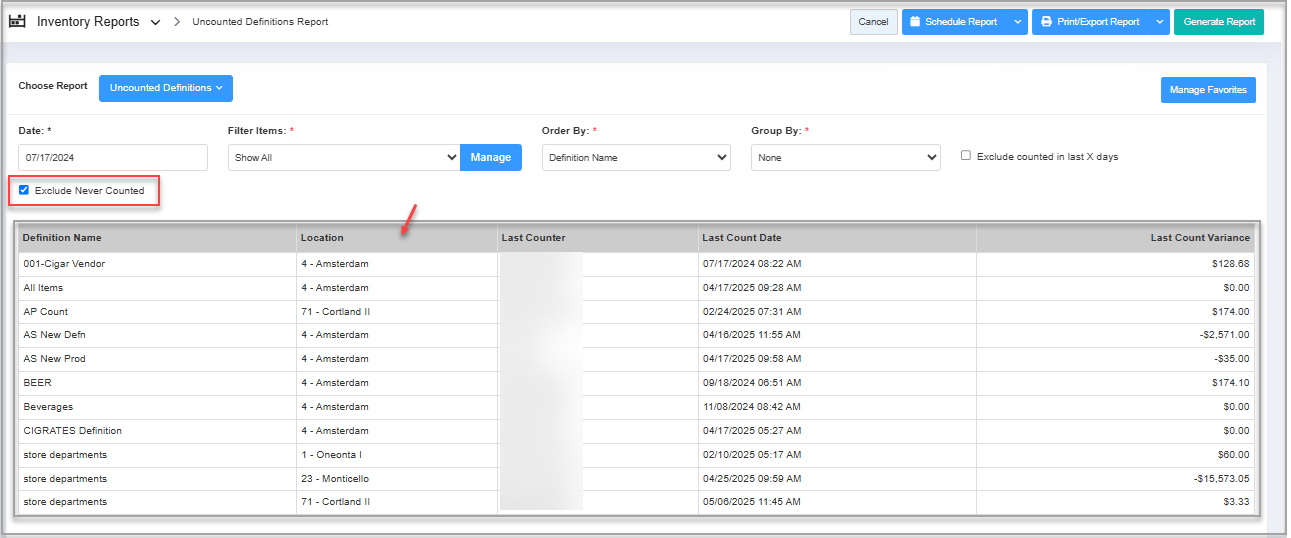Click the Uncounted Definitions Report breadcrumb

[x=260, y=22]
